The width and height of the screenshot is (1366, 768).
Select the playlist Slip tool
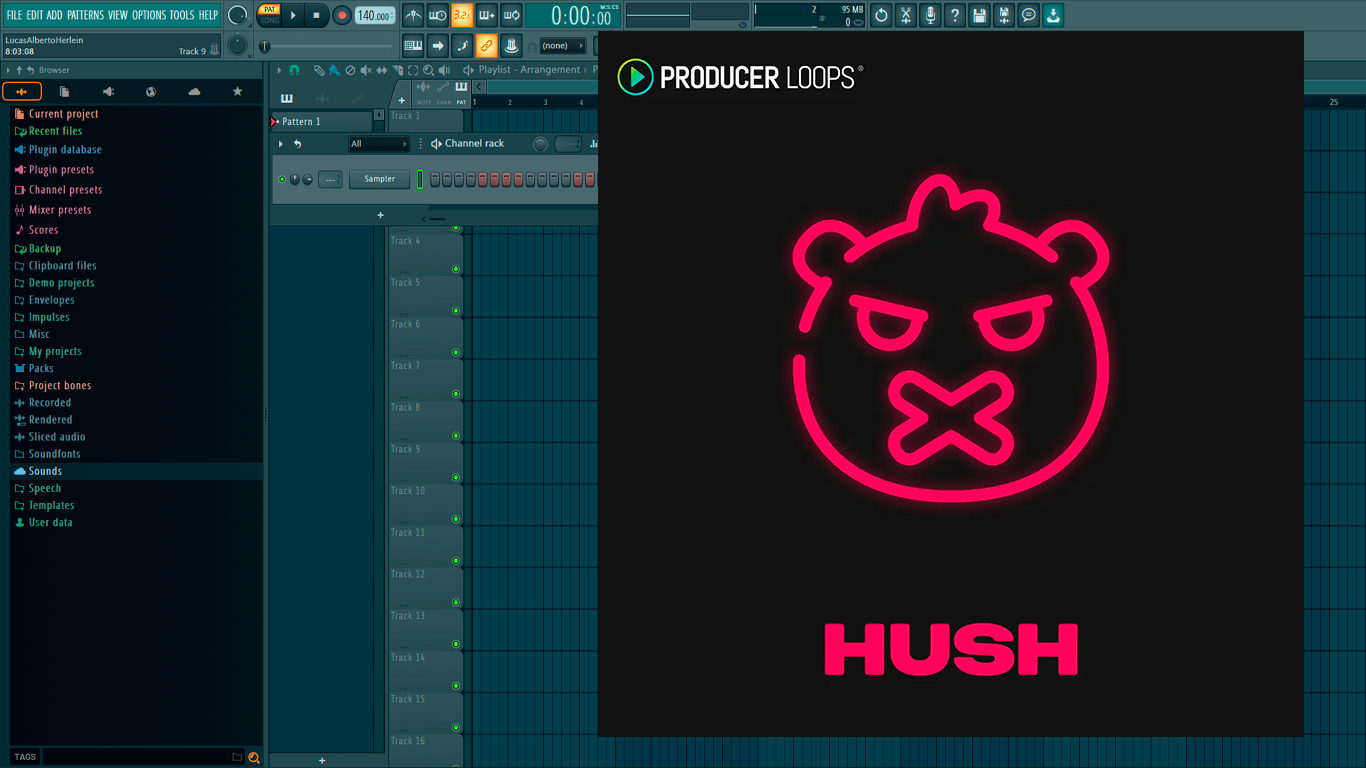point(381,70)
